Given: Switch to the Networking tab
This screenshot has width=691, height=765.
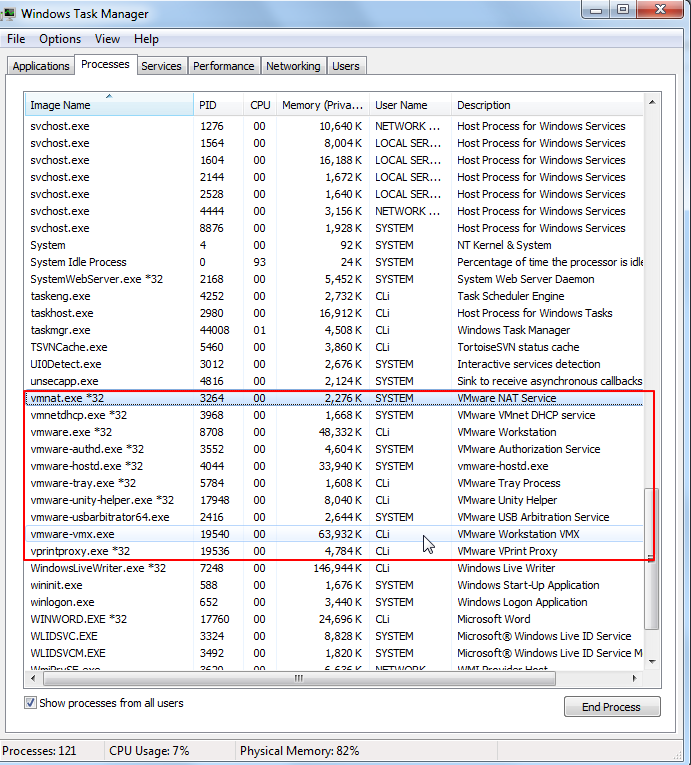Looking at the screenshot, I should [293, 66].
